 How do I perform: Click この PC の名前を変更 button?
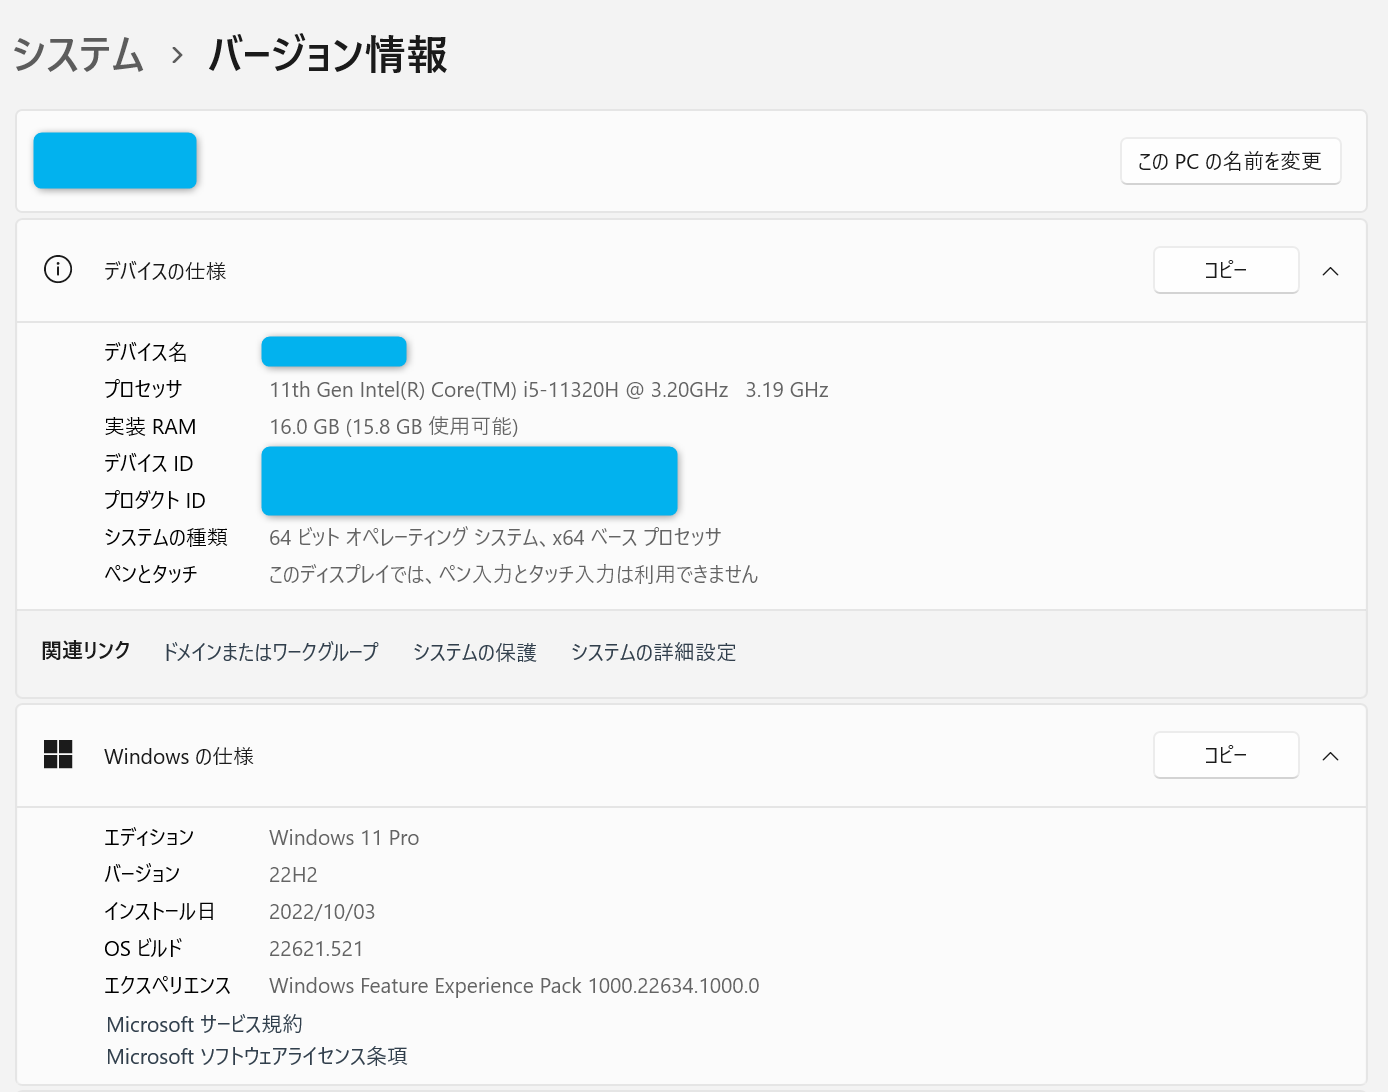coord(1230,161)
